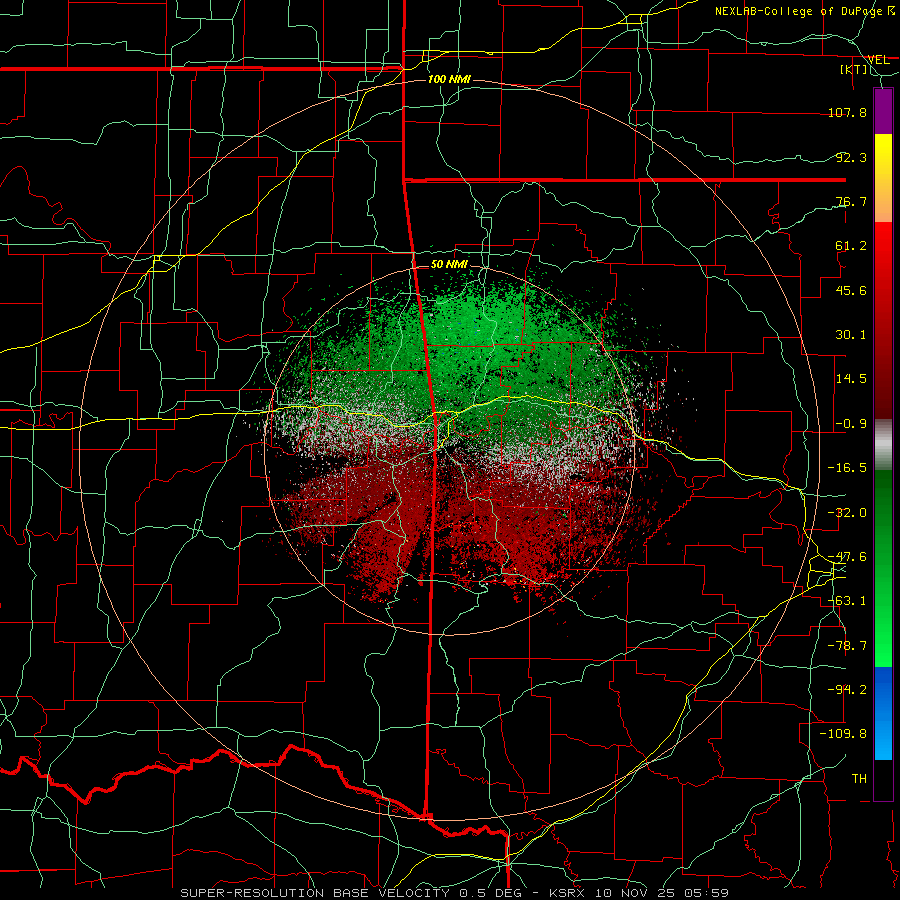Click the 100 NMI range ring label
The image size is (900, 900).
(449, 79)
